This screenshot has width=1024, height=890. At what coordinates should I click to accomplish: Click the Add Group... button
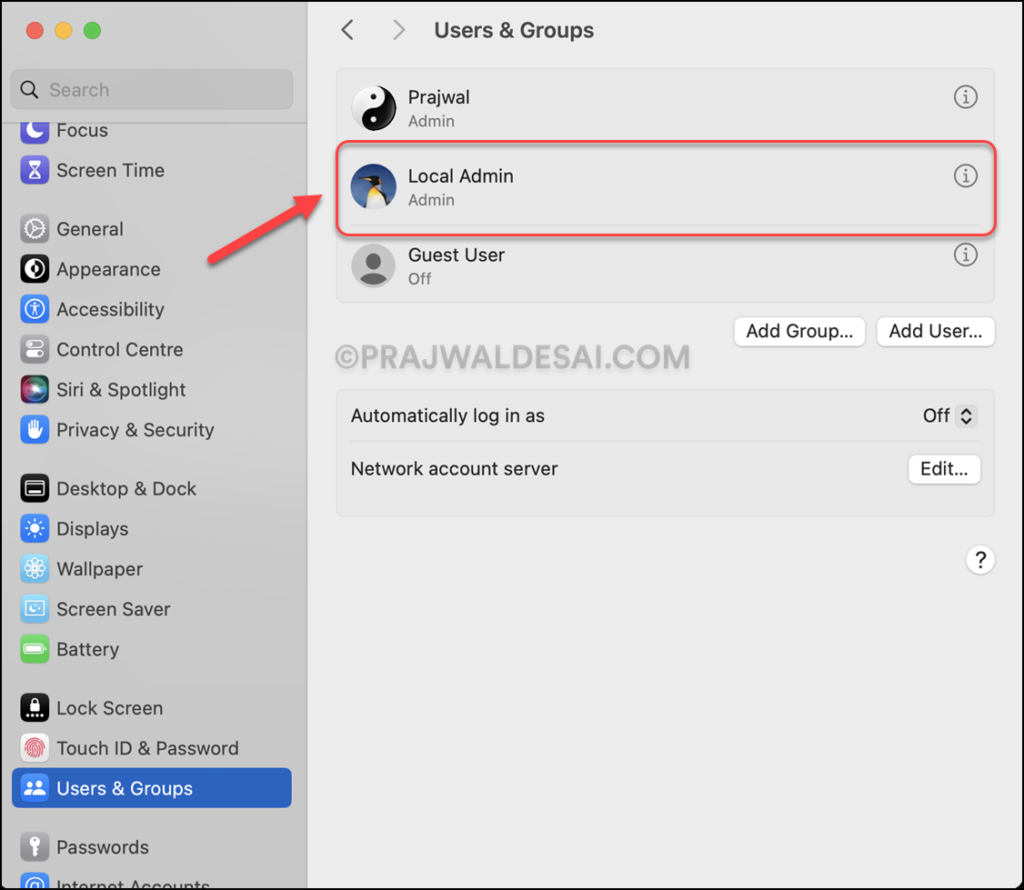pos(799,331)
